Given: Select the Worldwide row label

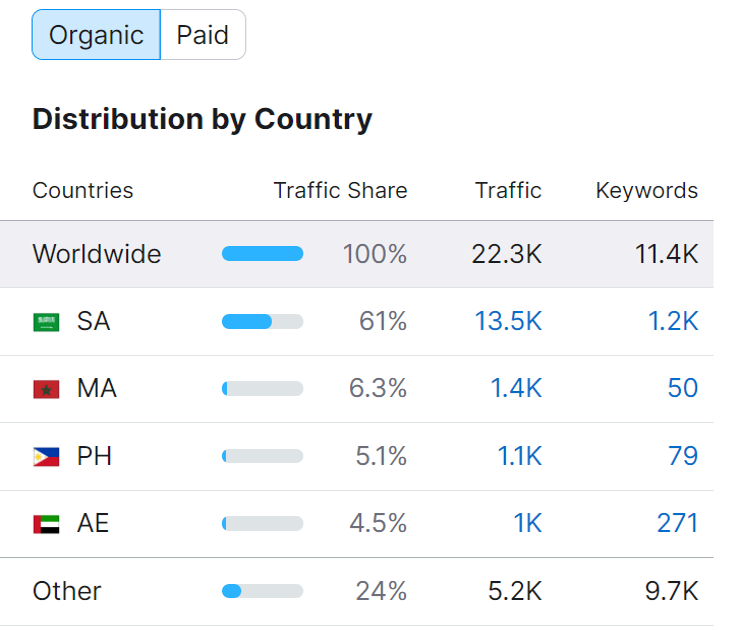Looking at the screenshot, I should [96, 254].
